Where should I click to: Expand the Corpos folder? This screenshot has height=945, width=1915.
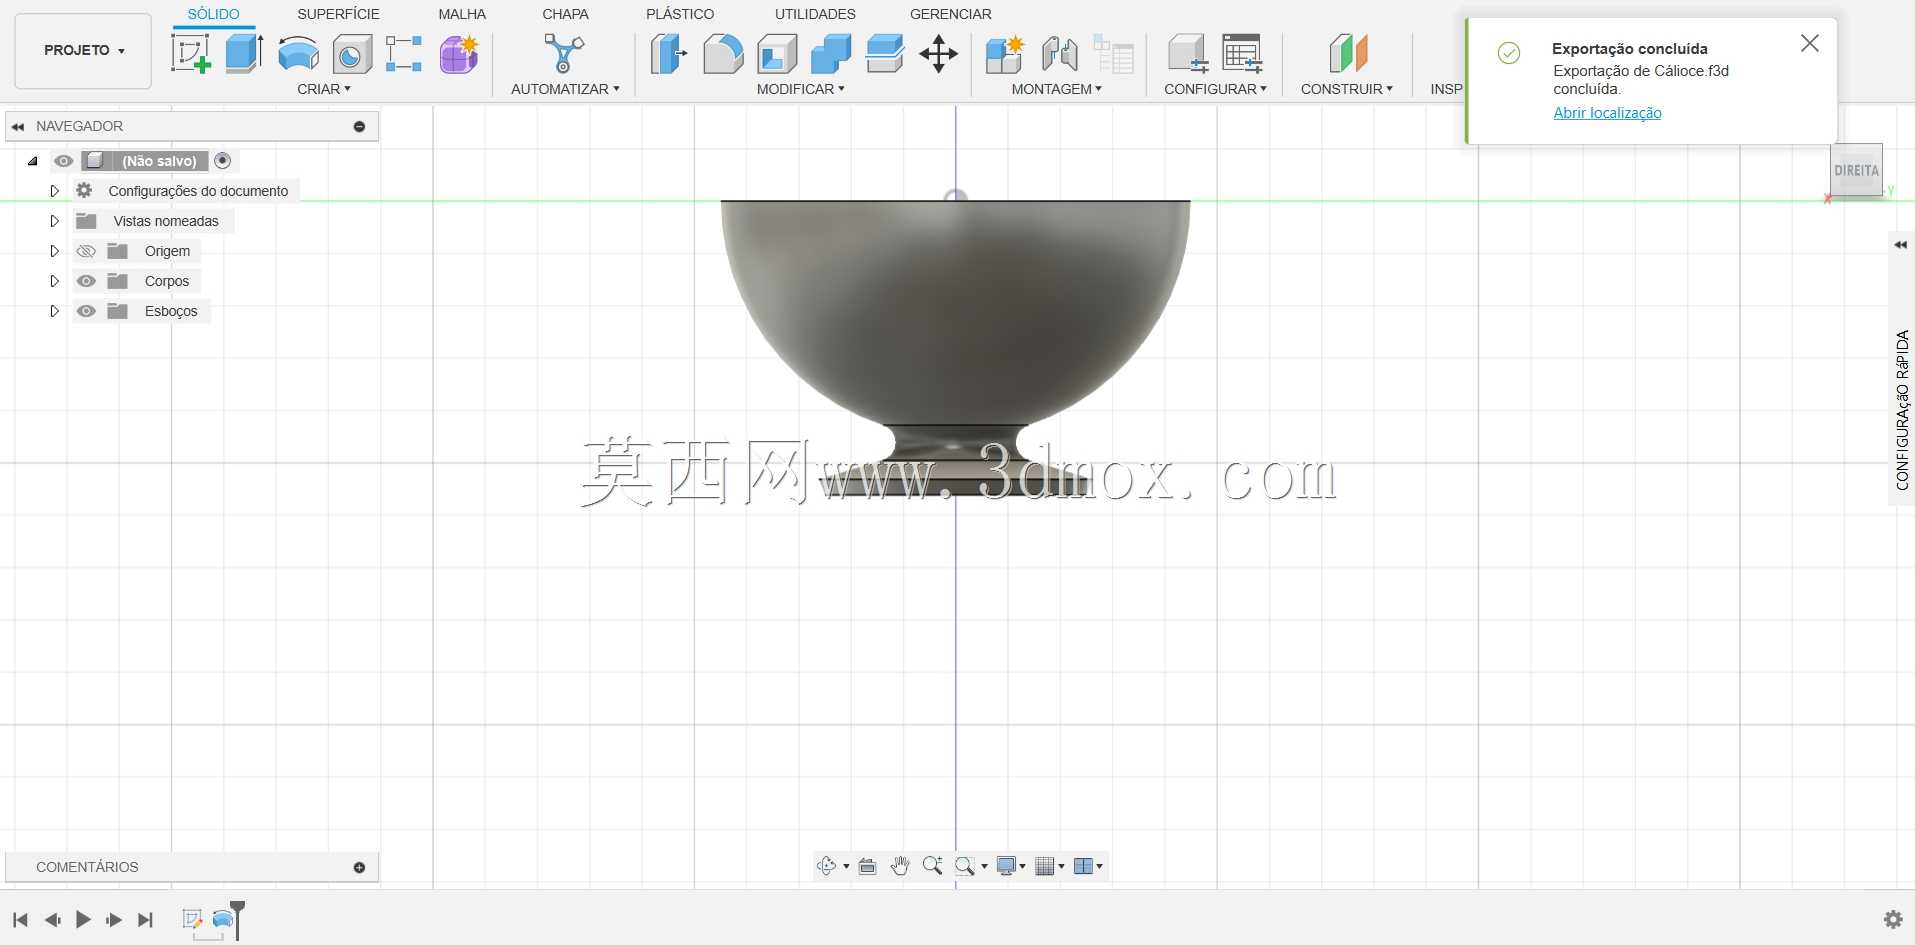click(x=55, y=281)
